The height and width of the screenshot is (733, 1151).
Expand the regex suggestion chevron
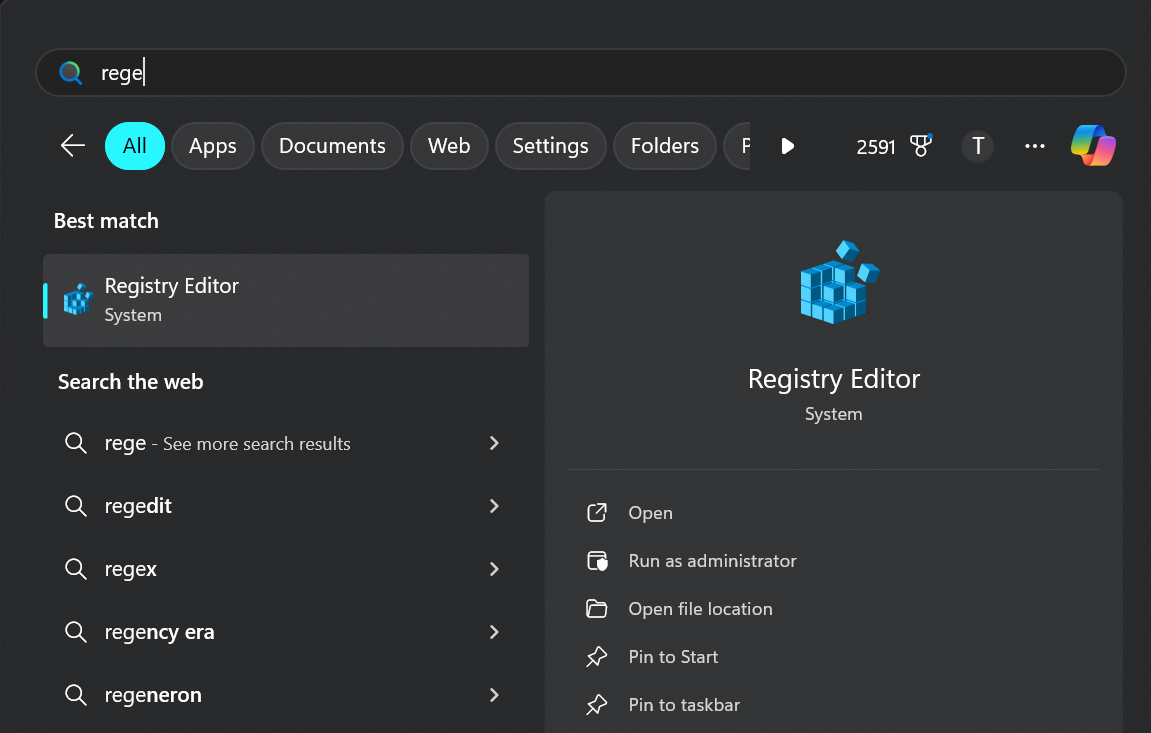[x=494, y=569]
